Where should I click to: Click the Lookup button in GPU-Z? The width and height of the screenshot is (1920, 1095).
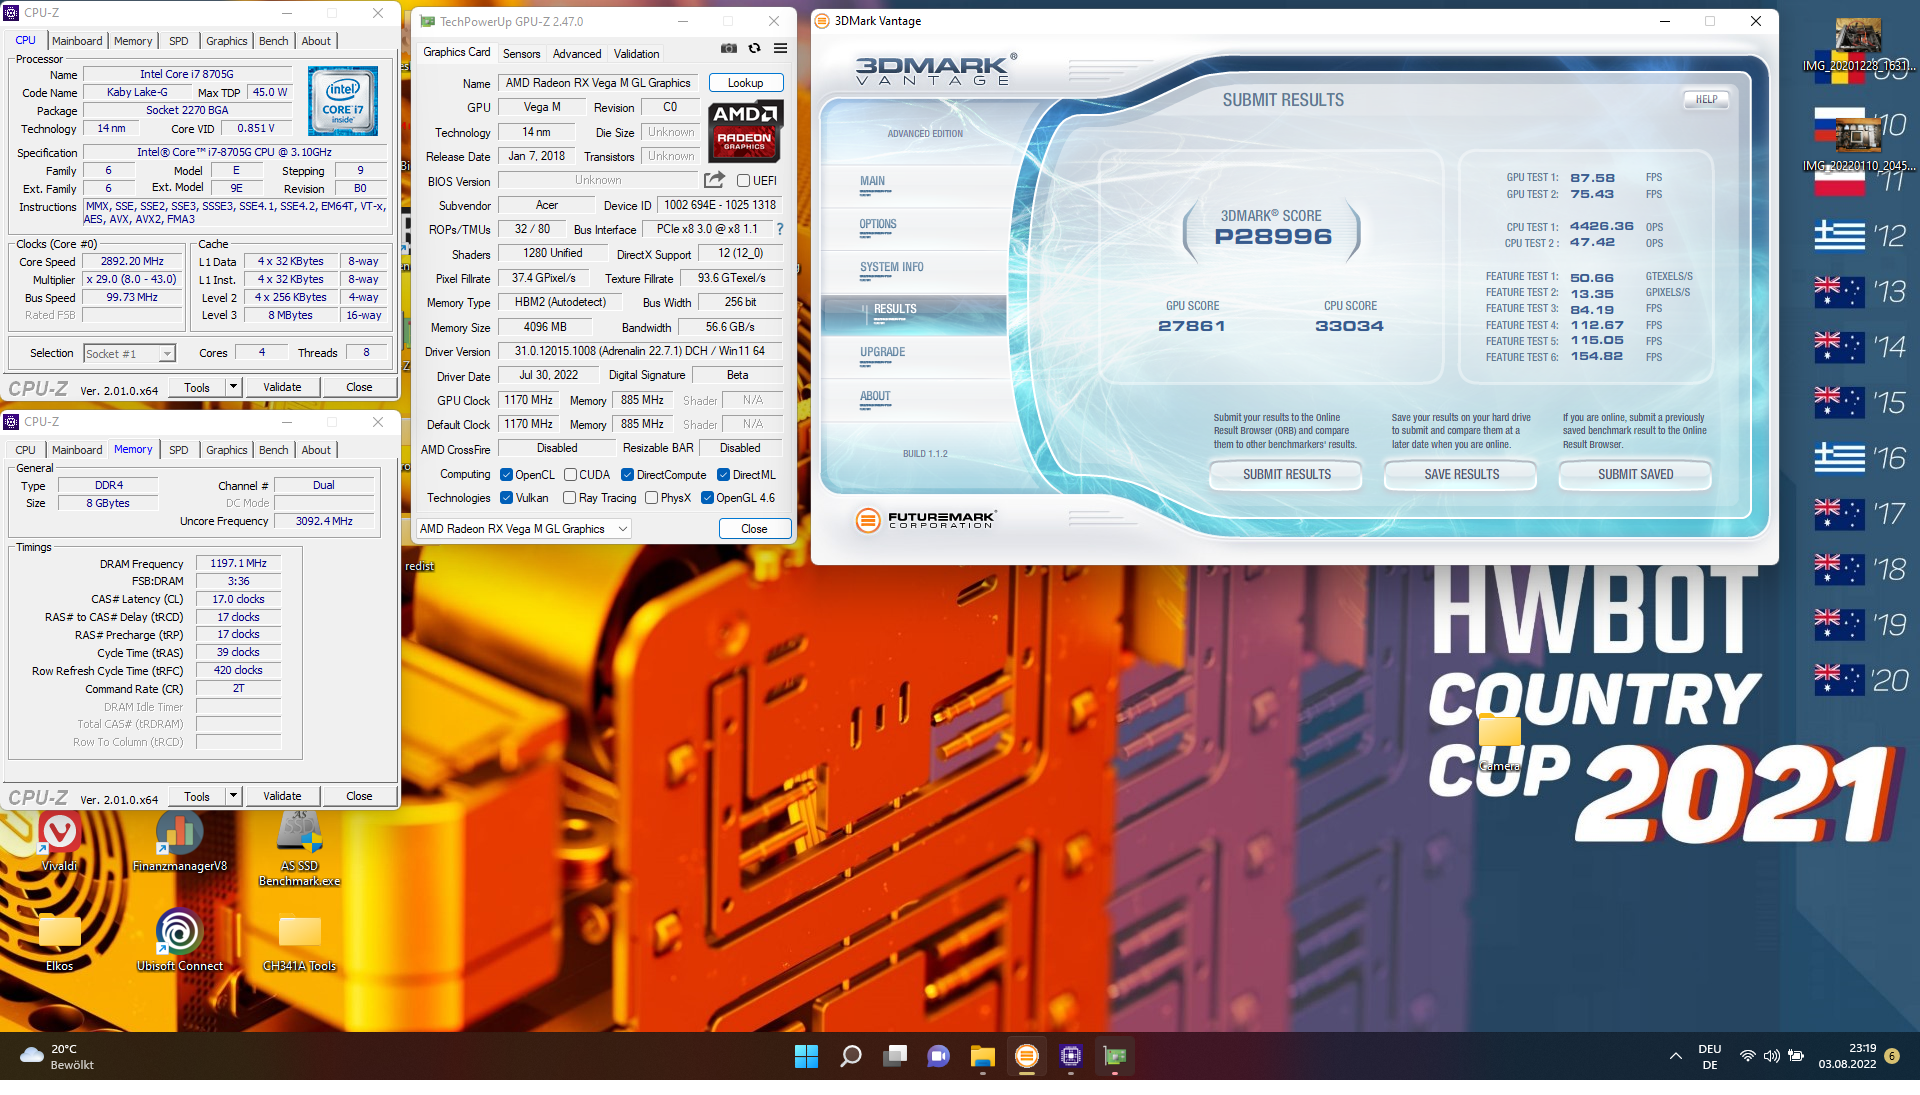click(745, 83)
